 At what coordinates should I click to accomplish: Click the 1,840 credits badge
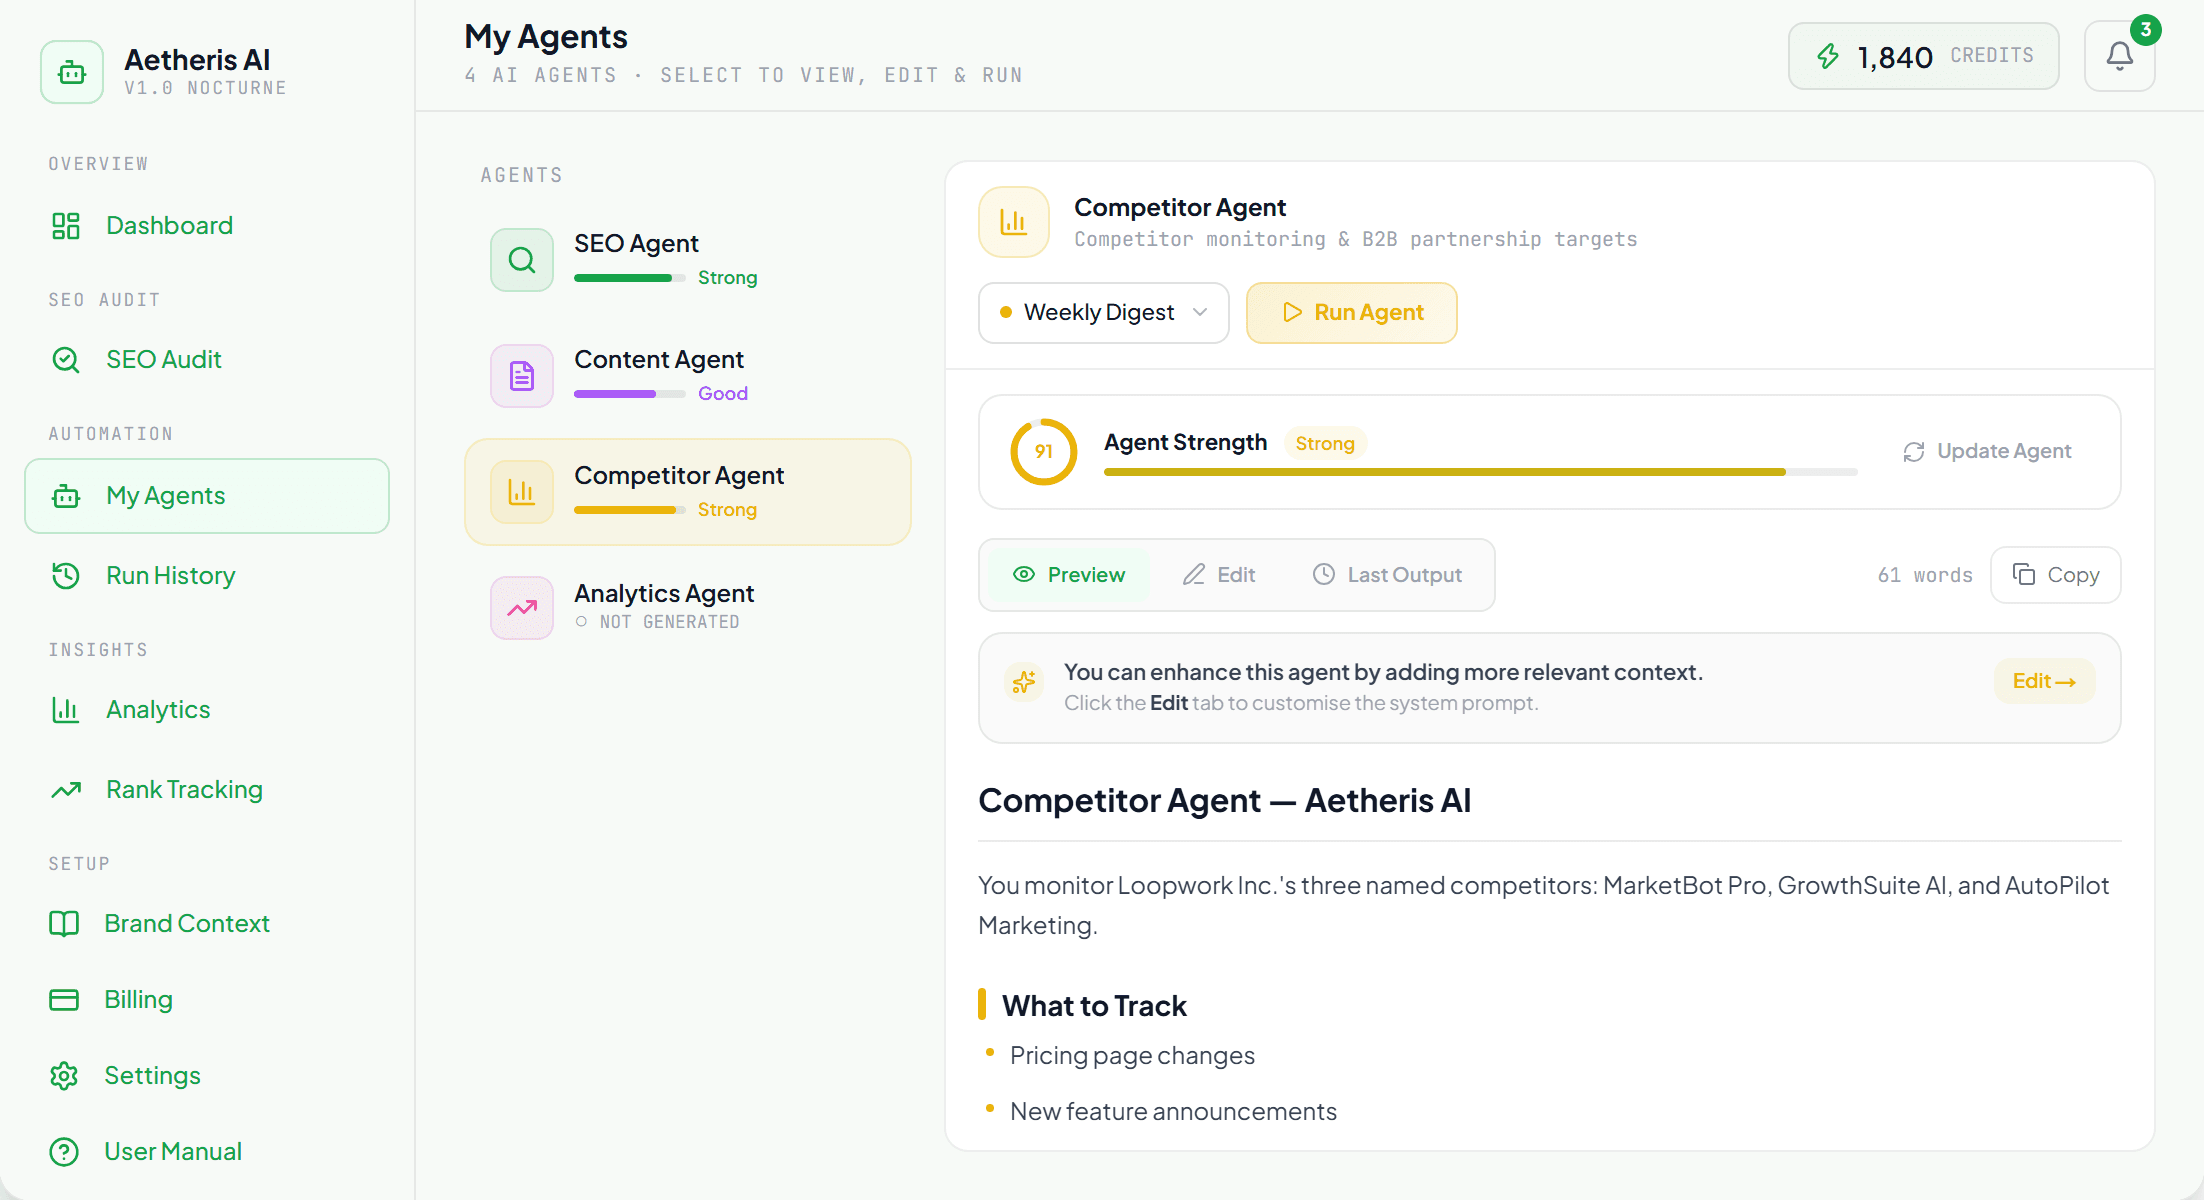[1924, 56]
